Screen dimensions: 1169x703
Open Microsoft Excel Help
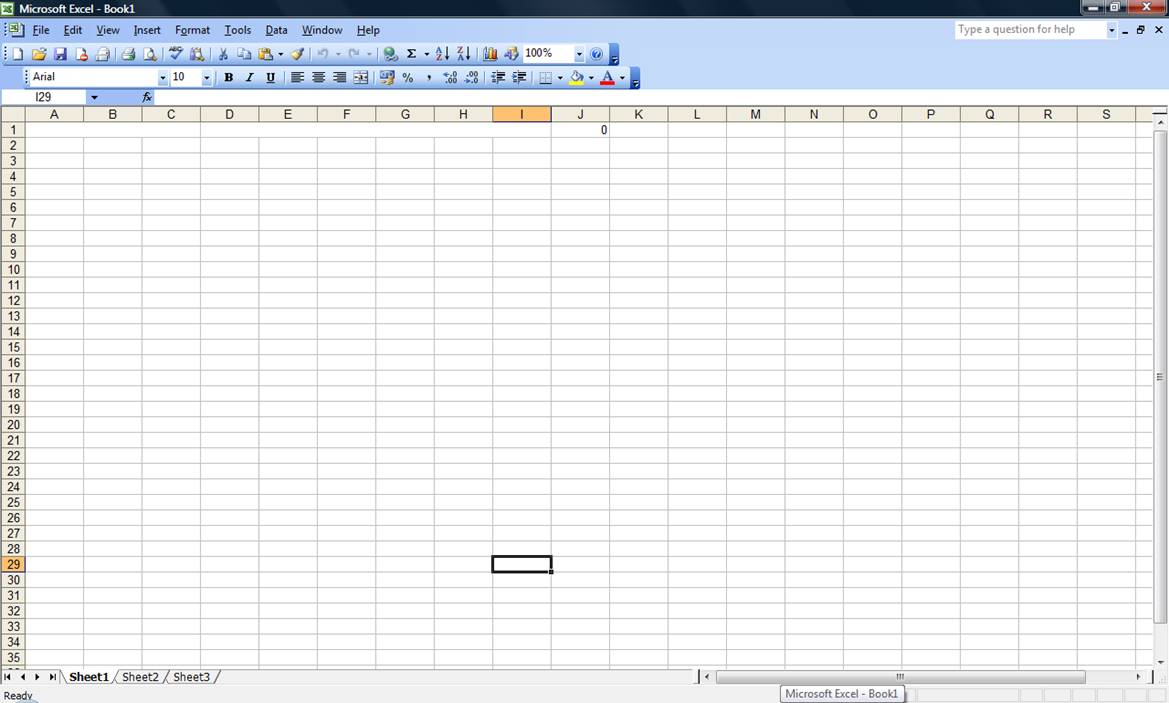point(596,54)
